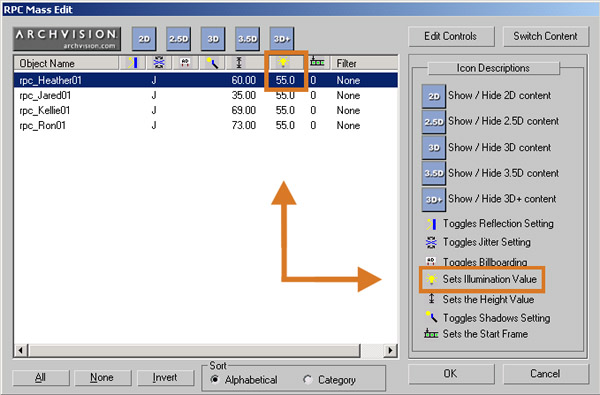This screenshot has width=600, height=395.
Task: Click the reflection setting column header icon
Action: [133, 62]
